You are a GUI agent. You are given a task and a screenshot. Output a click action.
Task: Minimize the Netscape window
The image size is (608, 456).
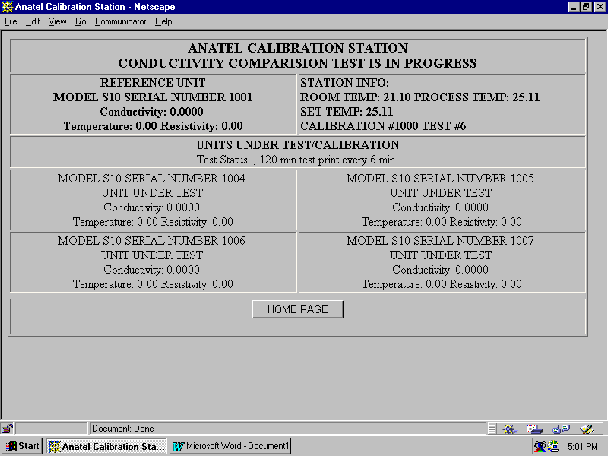(573, 7)
